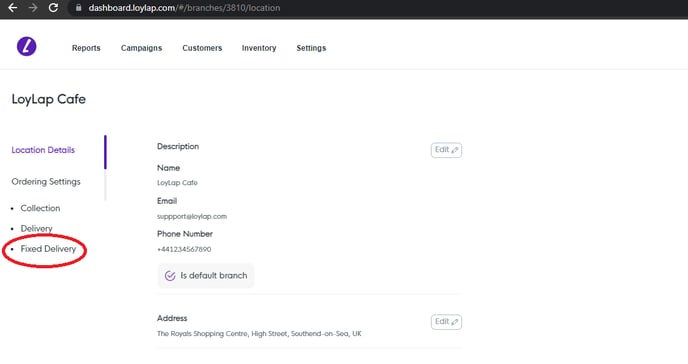Click the email suppport@loylap.com
Image resolution: width=688 pixels, height=364 pixels.
tap(192, 216)
